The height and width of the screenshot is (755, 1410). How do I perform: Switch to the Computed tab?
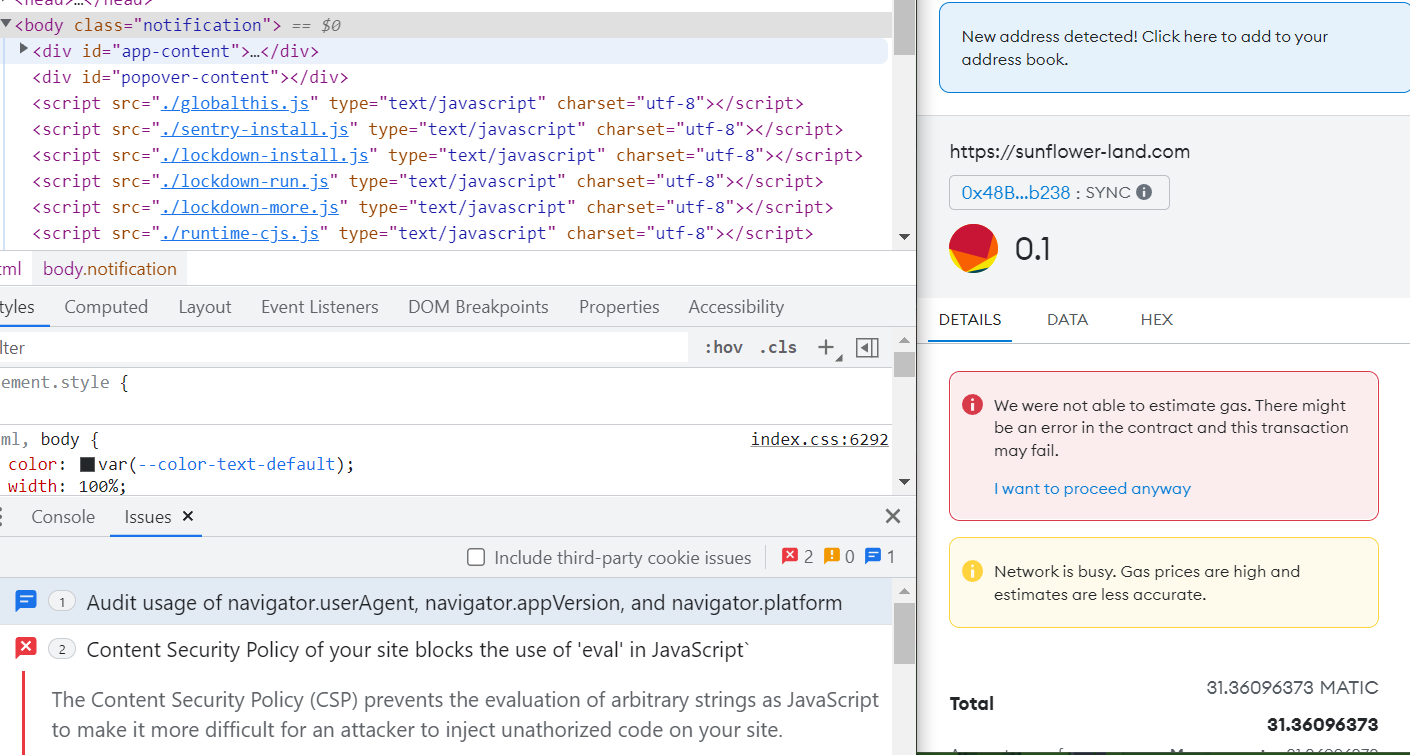point(106,307)
